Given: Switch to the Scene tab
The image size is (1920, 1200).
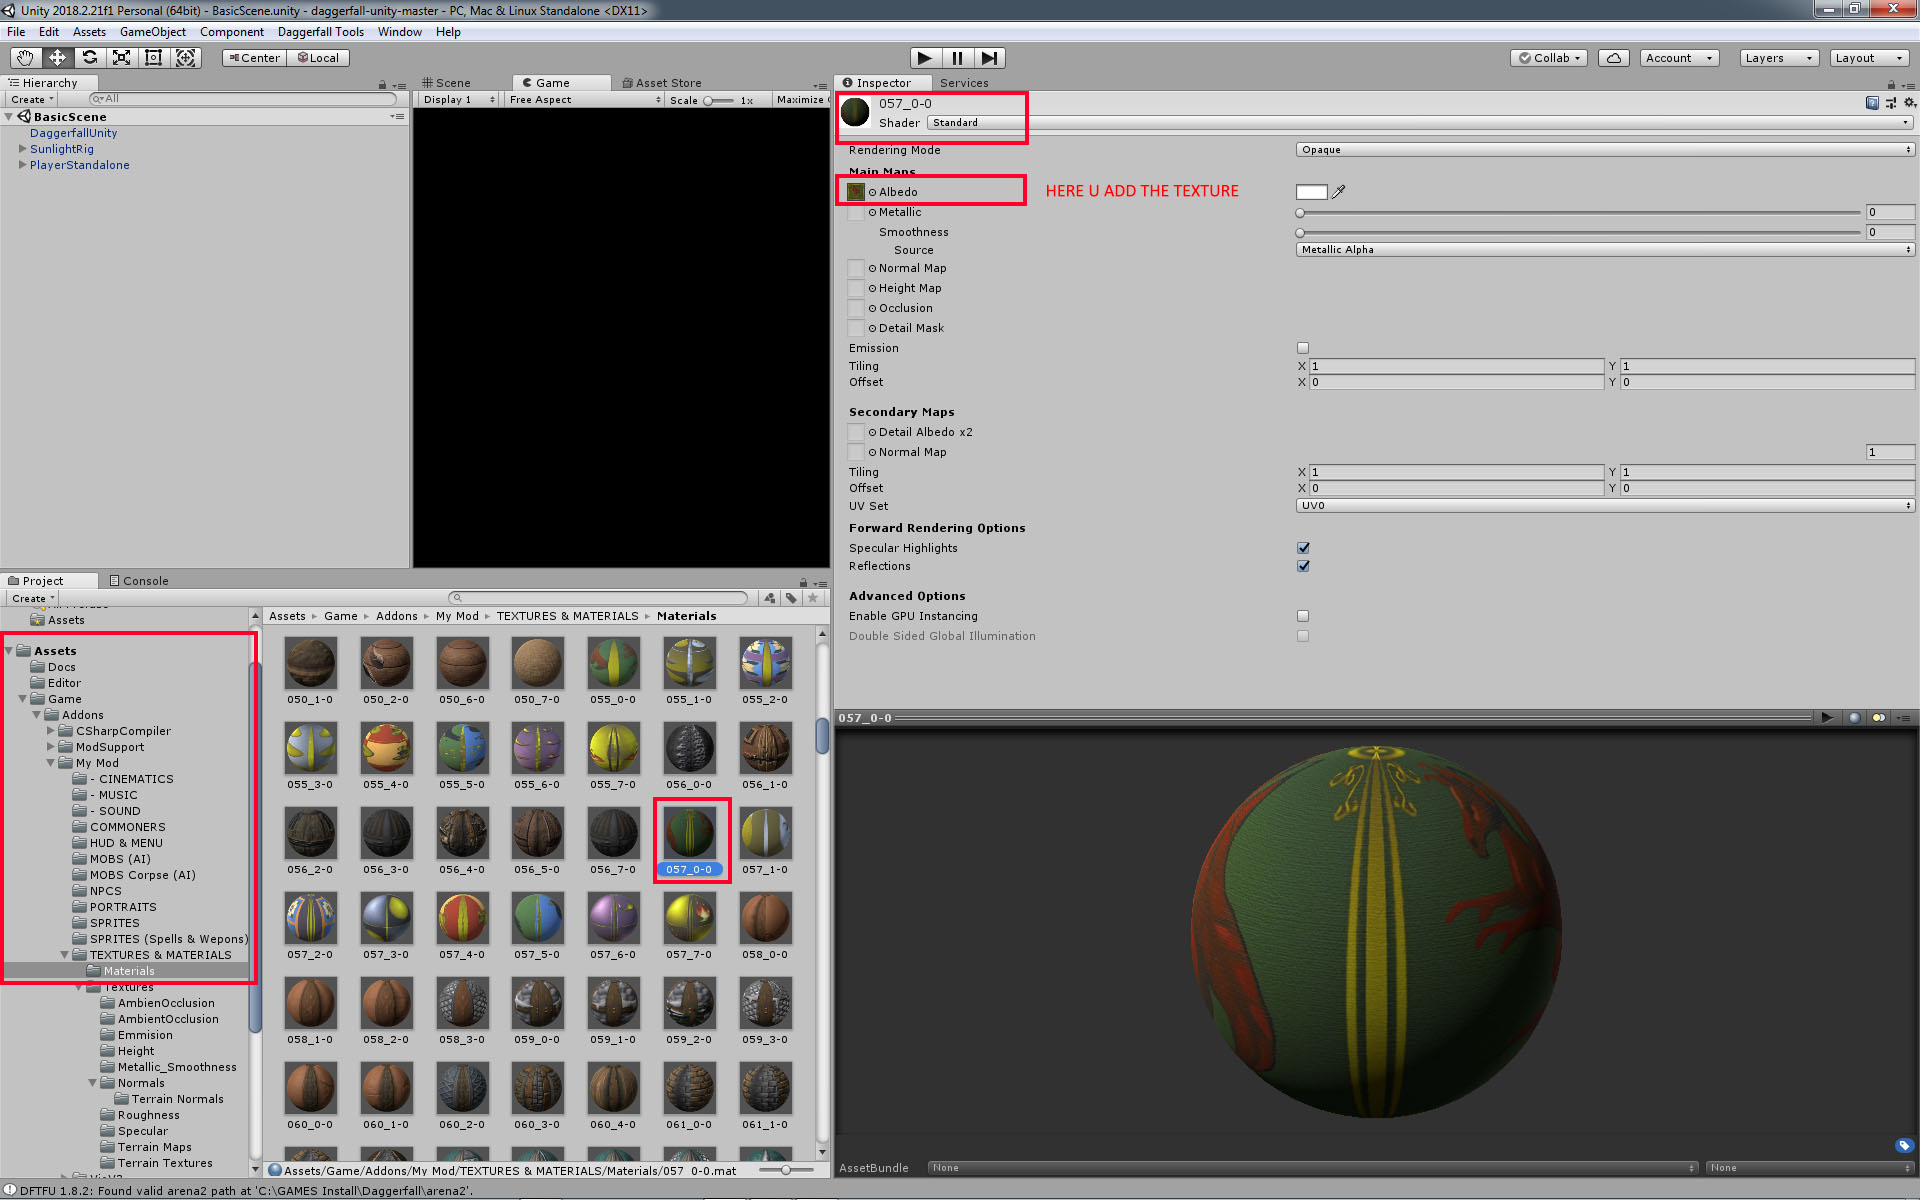Looking at the screenshot, I should point(447,83).
